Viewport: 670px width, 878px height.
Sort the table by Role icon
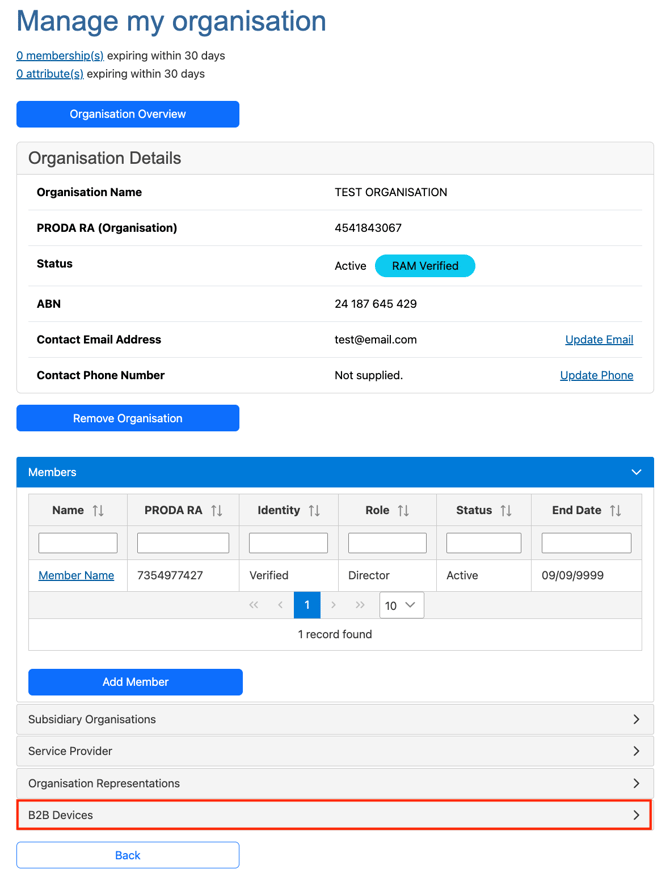point(403,511)
